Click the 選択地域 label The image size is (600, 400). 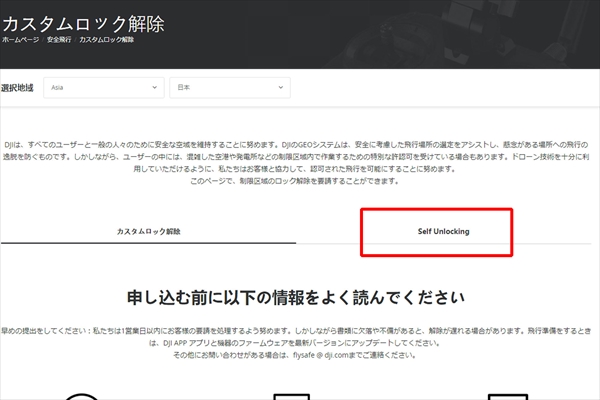[x=17, y=88]
